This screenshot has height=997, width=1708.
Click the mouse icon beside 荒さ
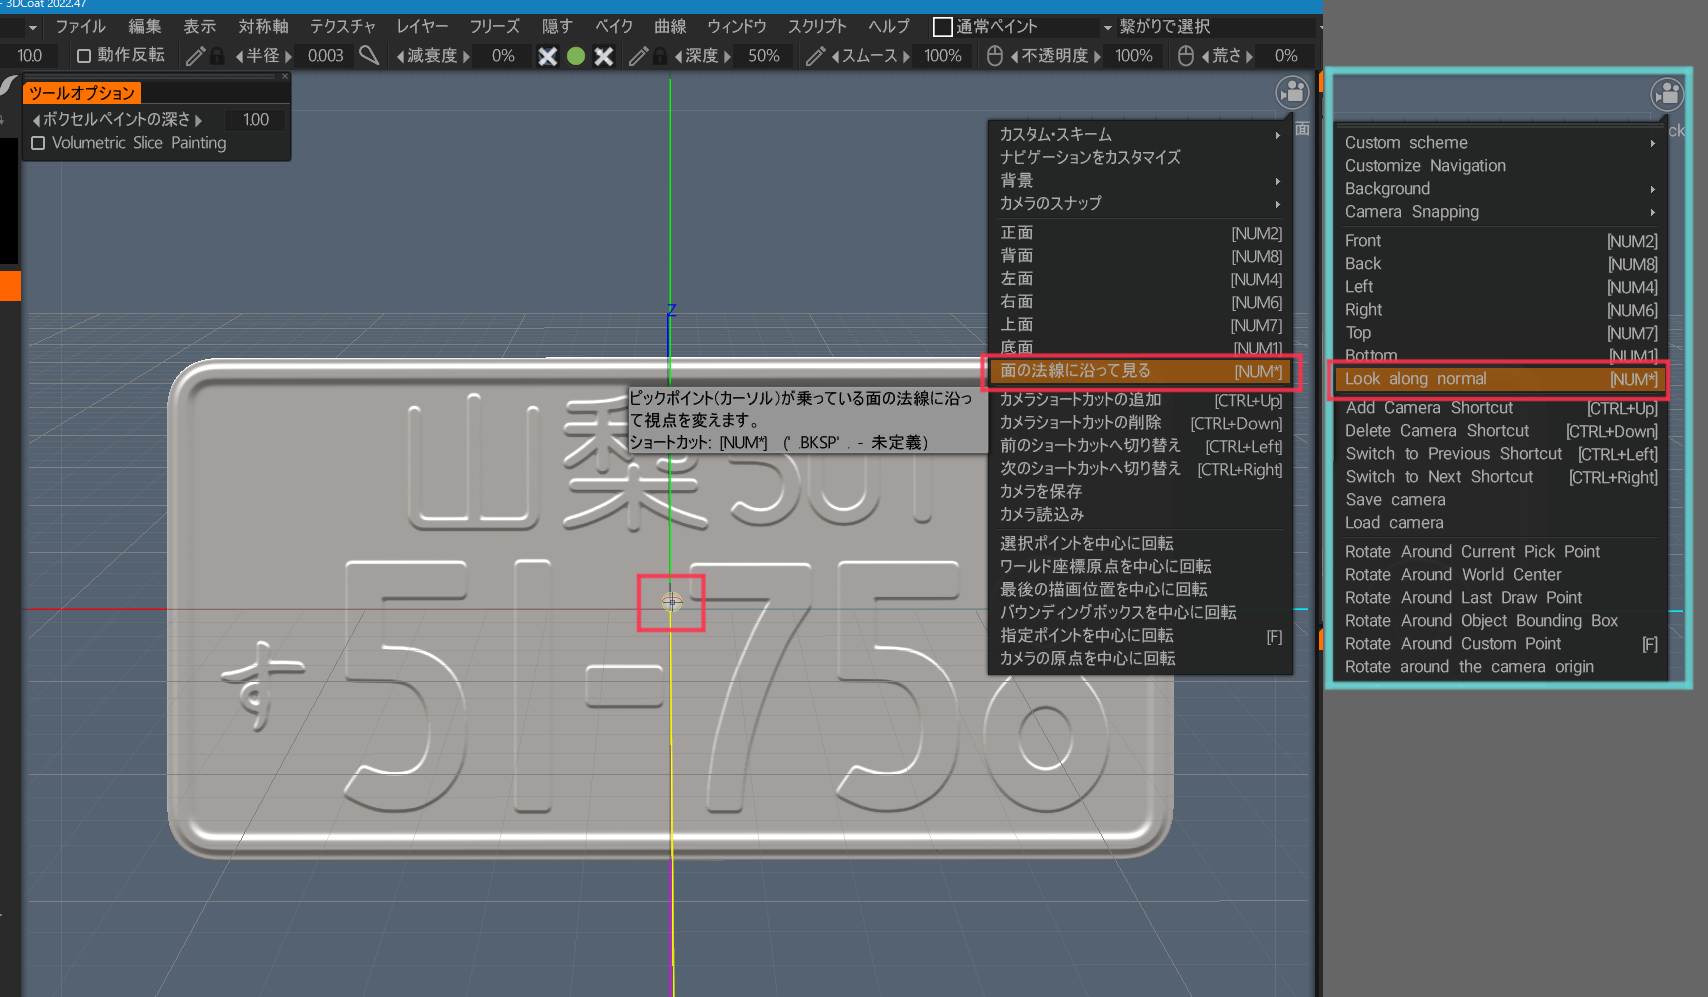tap(1186, 56)
